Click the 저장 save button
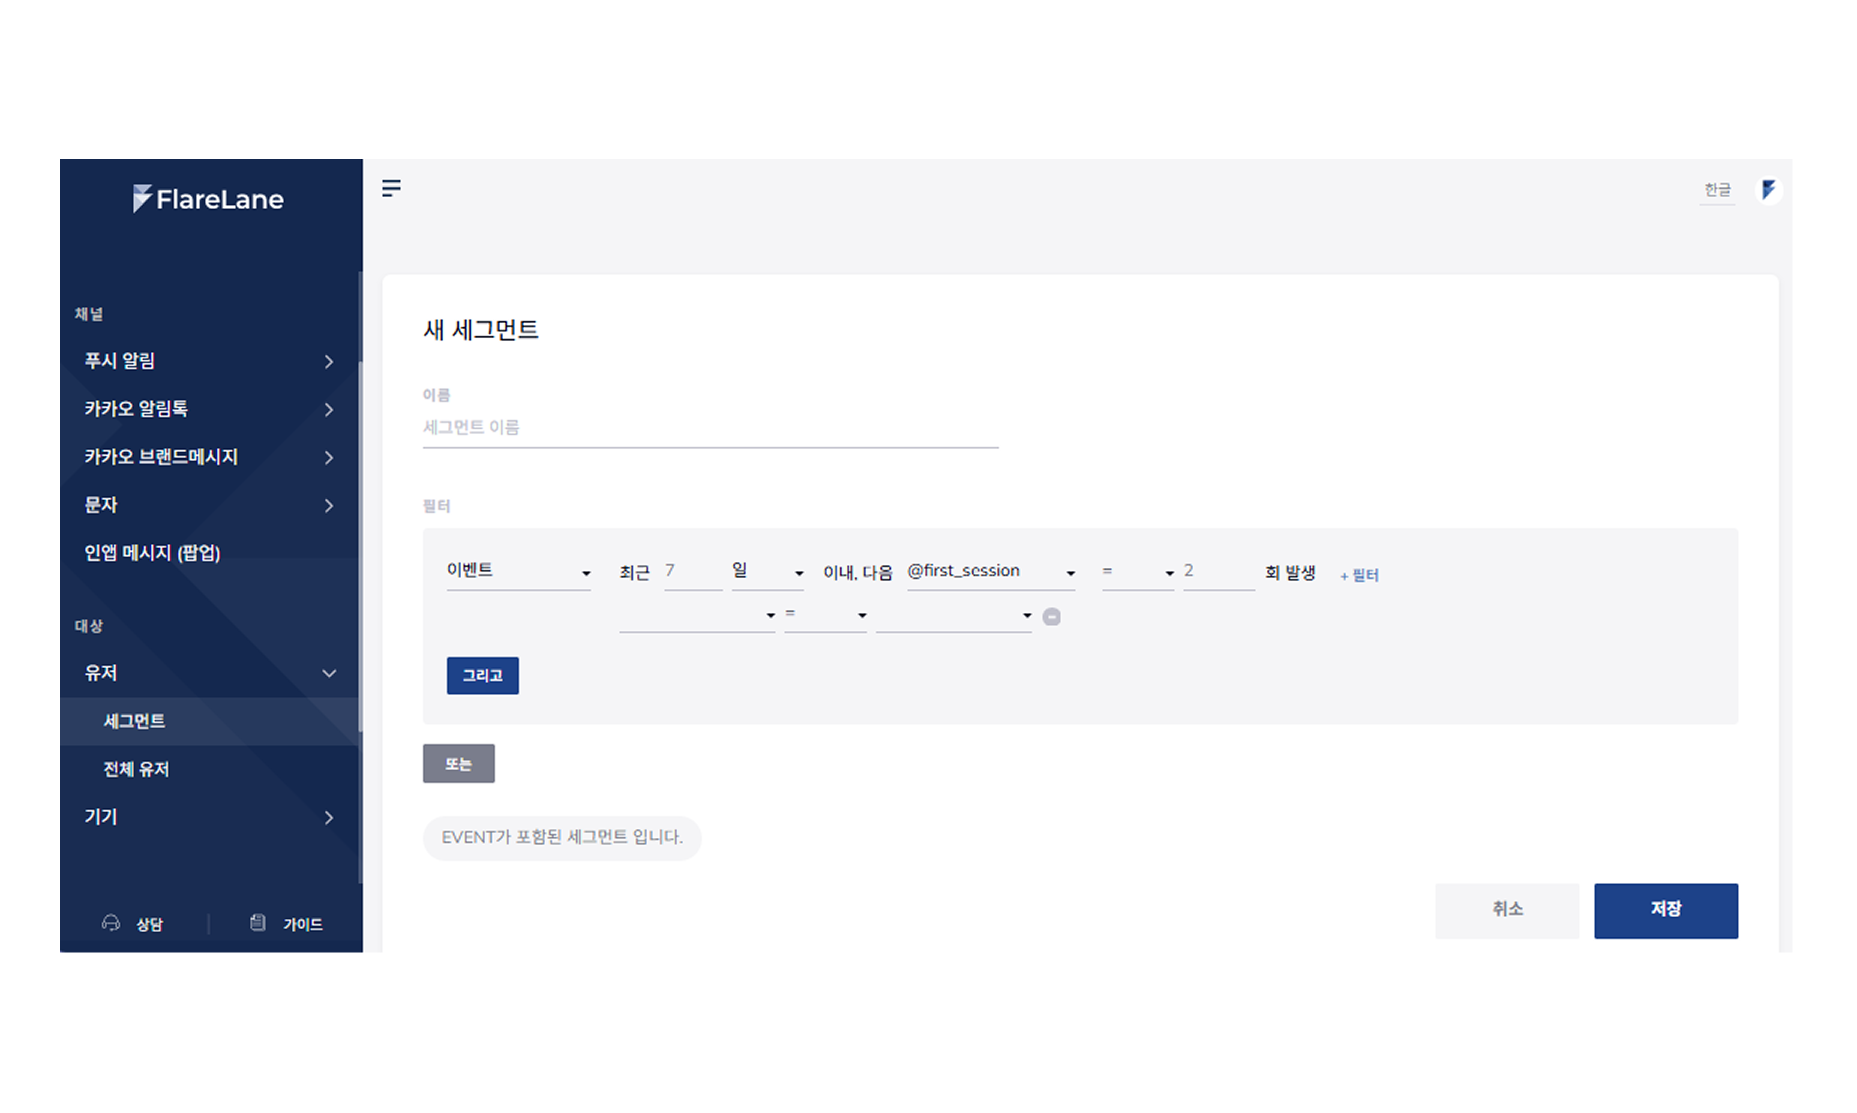The width and height of the screenshot is (1857, 1113). pyautogui.click(x=1665, y=910)
